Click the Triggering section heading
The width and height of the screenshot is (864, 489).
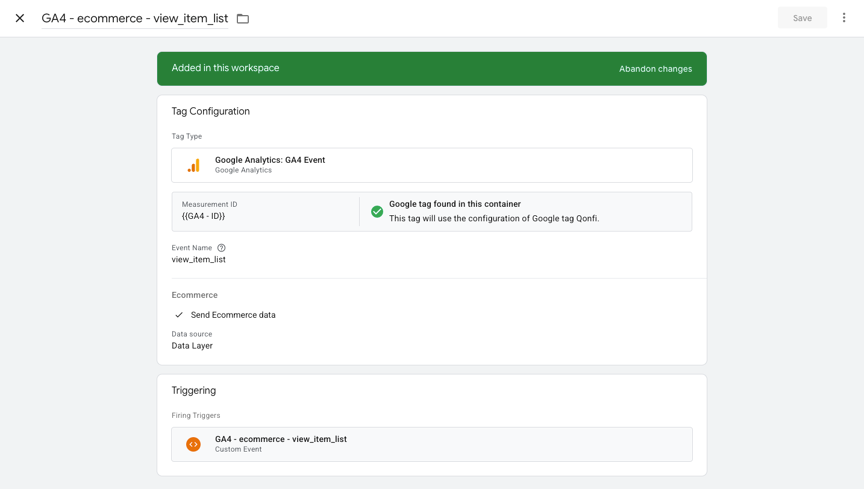[x=193, y=390]
